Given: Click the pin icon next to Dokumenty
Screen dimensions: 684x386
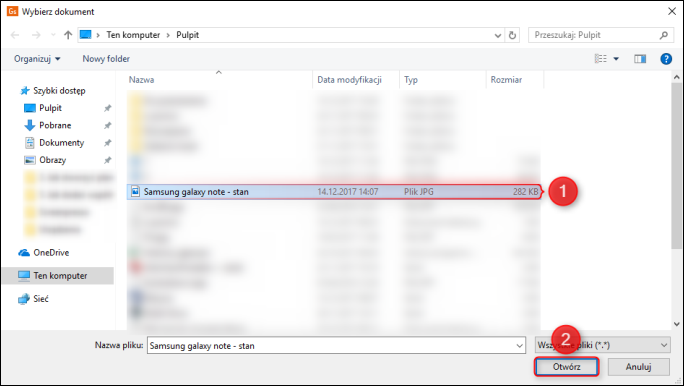Looking at the screenshot, I should [x=107, y=143].
